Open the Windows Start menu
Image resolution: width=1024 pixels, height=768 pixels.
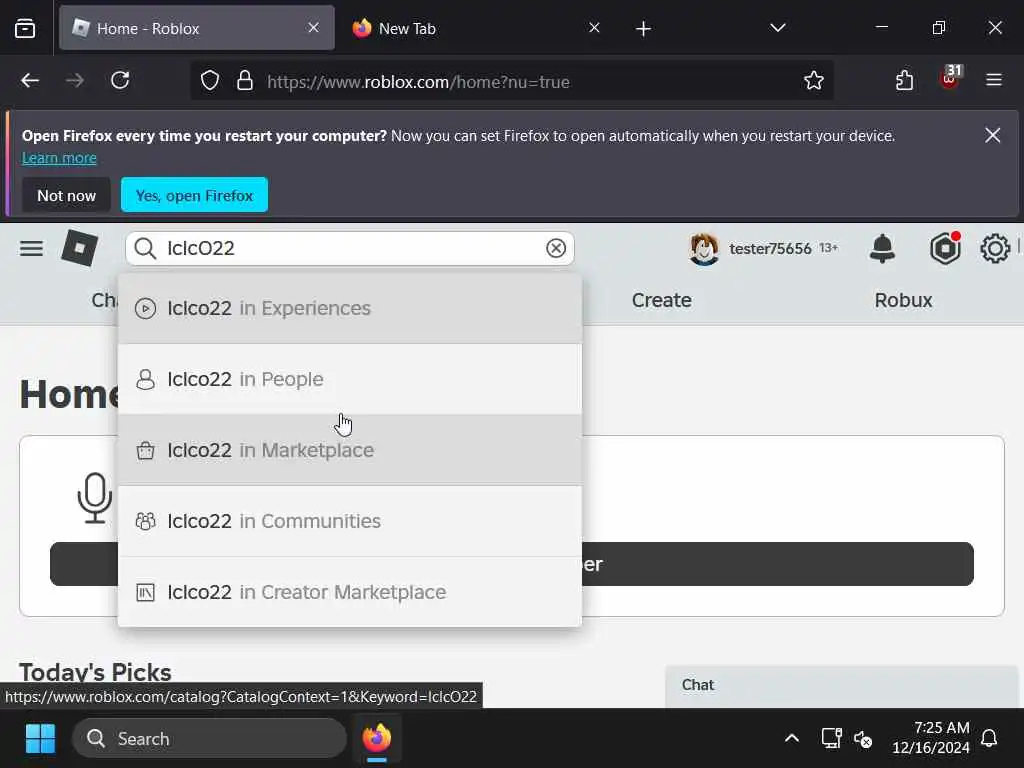[x=40, y=739]
